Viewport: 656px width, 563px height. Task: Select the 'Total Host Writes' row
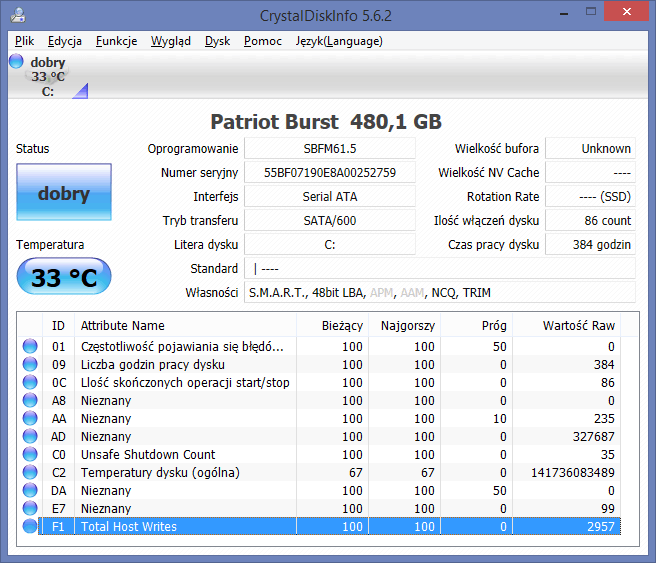tap(320, 526)
